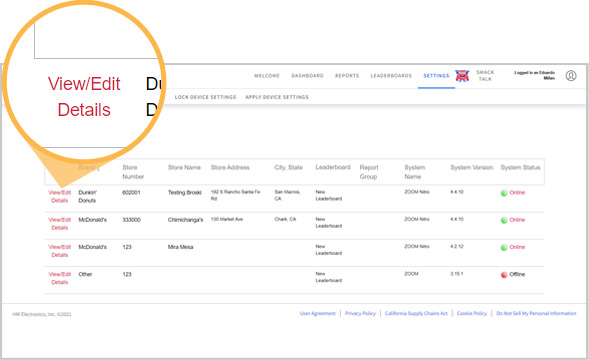Image resolution: width=589 pixels, height=360 pixels.
Task: Click Testing Broski store name
Action: (184, 193)
